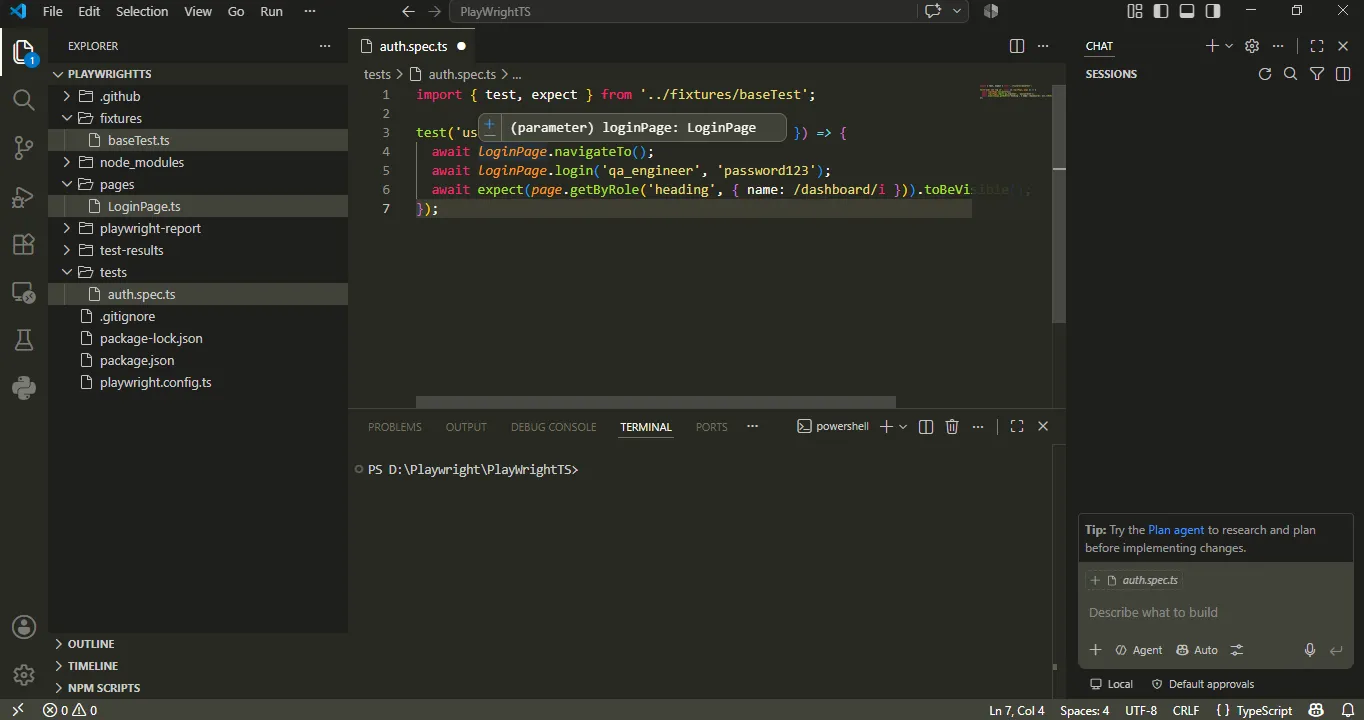
Task: Expand the .github folder
Action: click(67, 96)
